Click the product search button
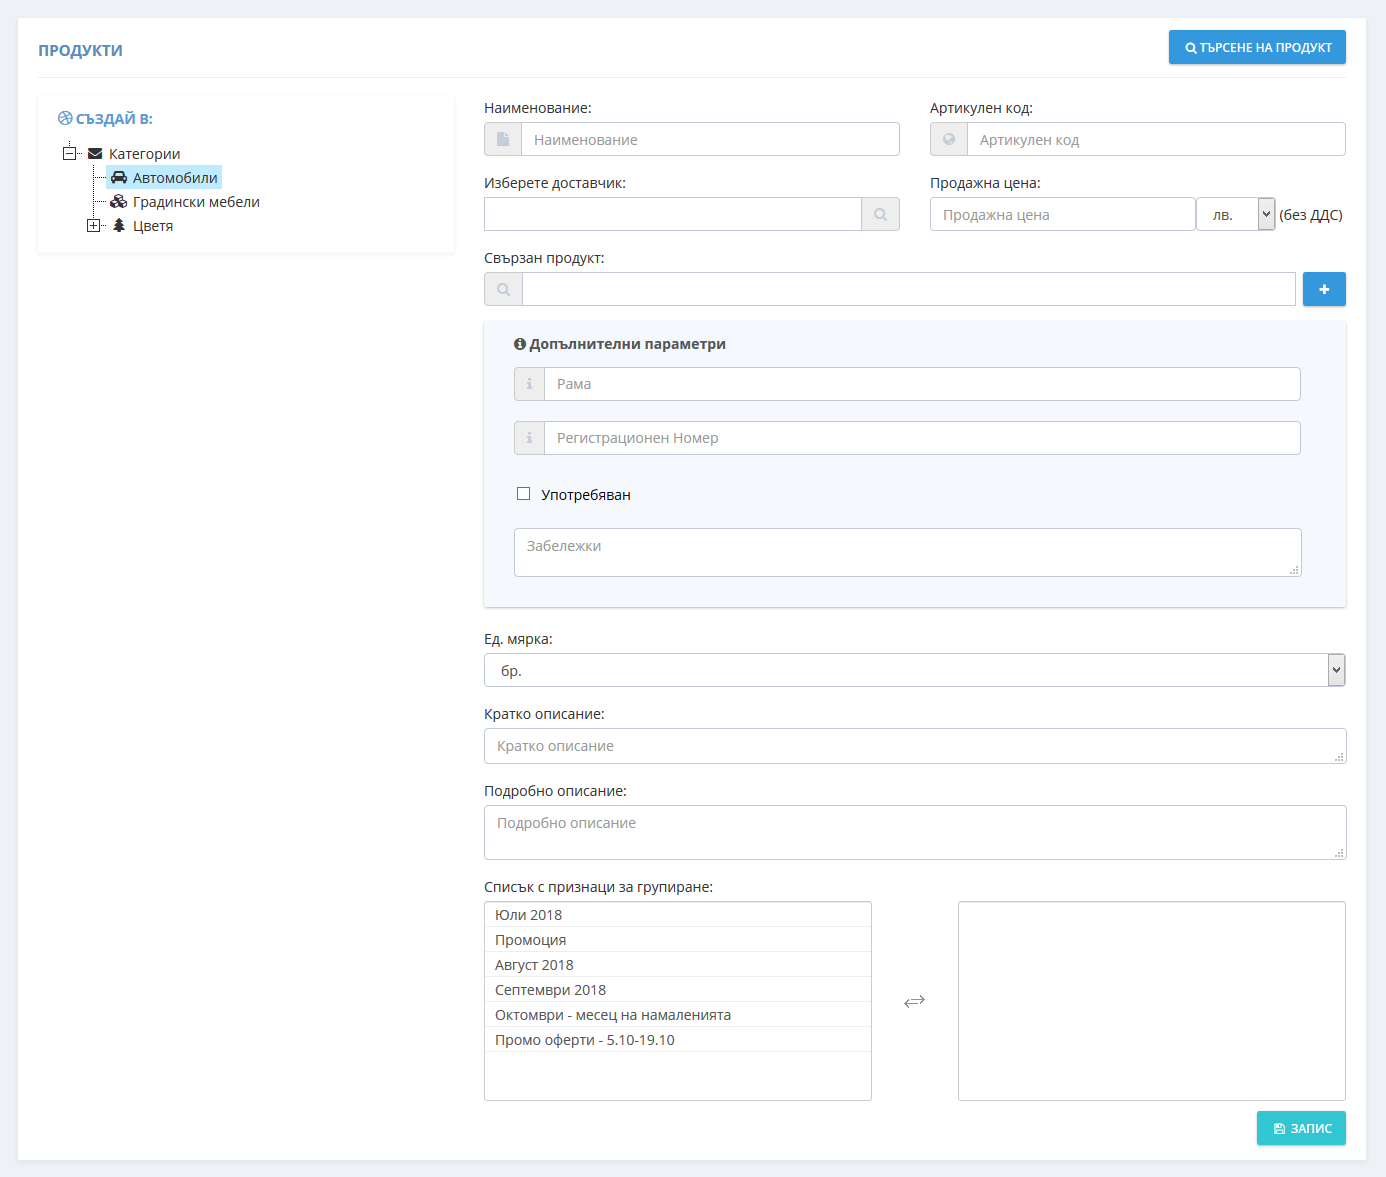Image resolution: width=1386 pixels, height=1177 pixels. (1257, 47)
